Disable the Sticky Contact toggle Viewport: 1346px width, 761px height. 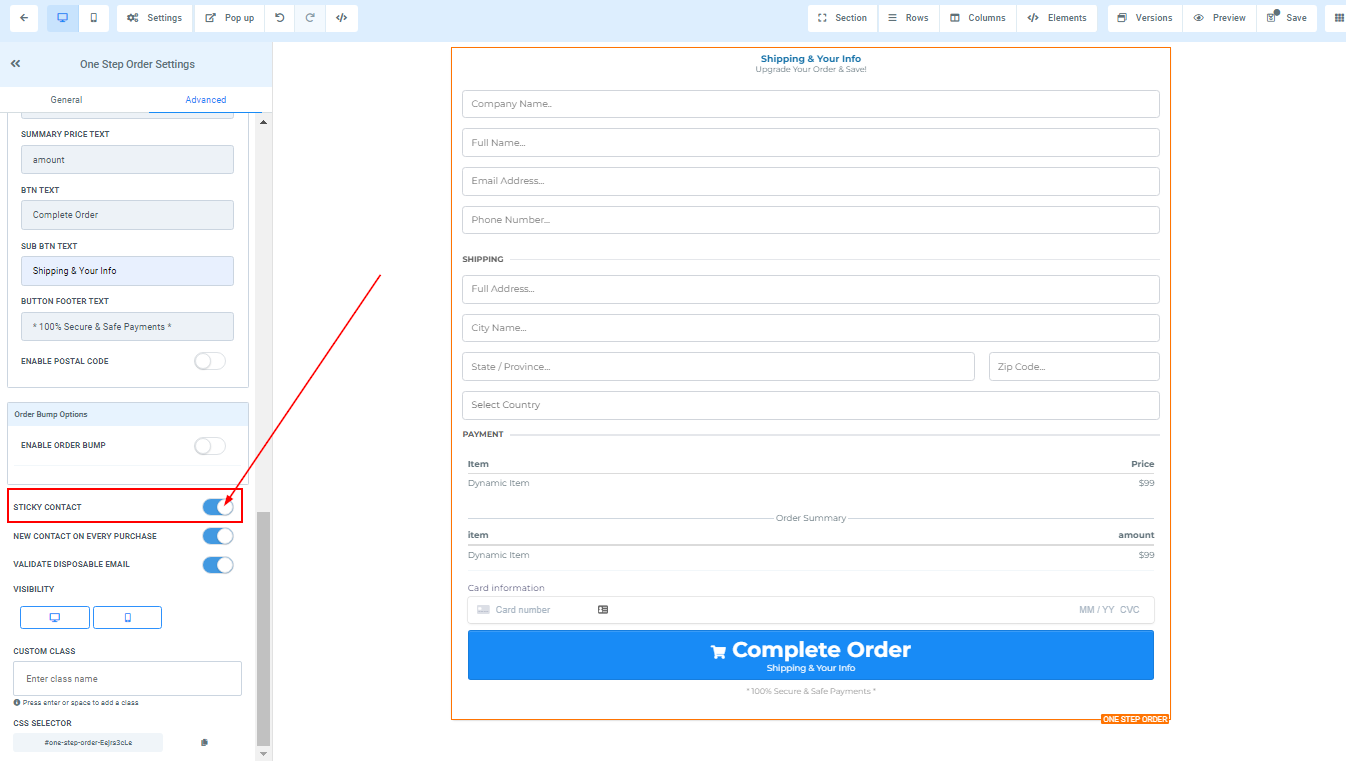pyautogui.click(x=218, y=507)
